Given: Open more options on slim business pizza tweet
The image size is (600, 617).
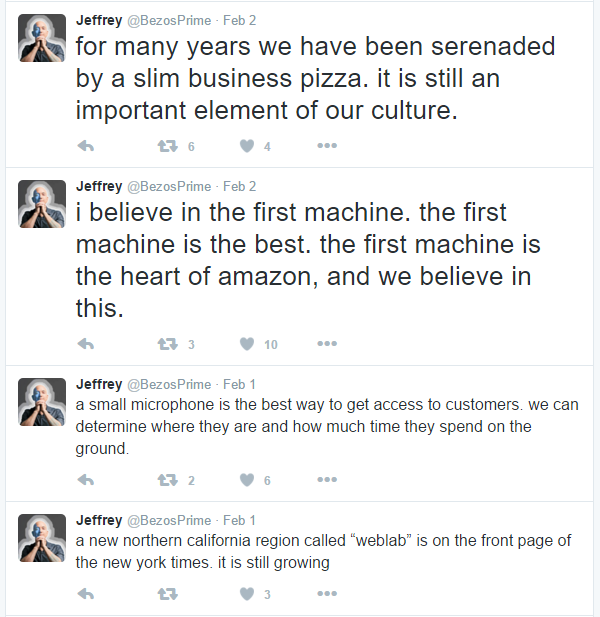Looking at the screenshot, I should pyautogui.click(x=326, y=146).
